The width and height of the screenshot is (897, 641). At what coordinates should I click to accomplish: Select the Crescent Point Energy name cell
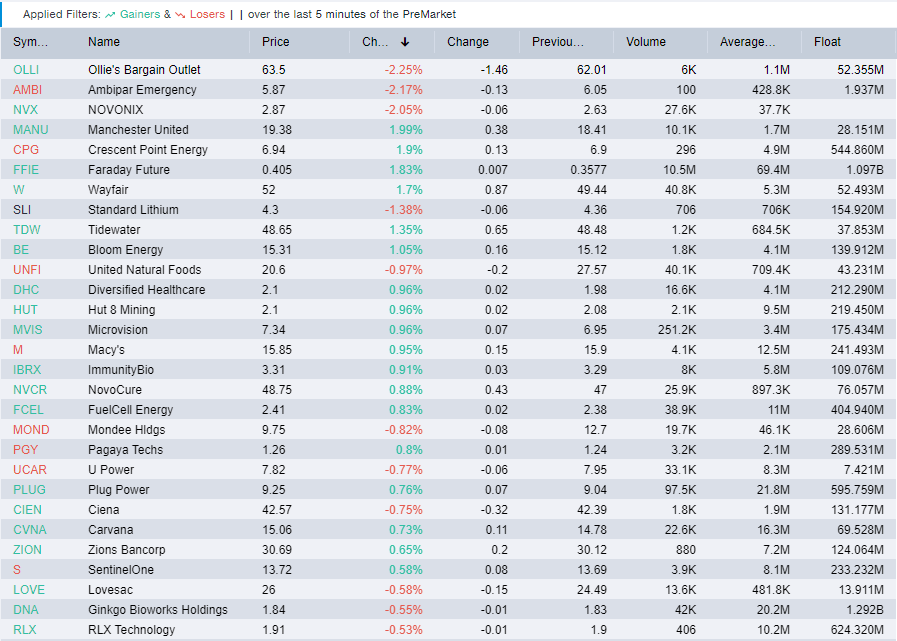coord(148,150)
